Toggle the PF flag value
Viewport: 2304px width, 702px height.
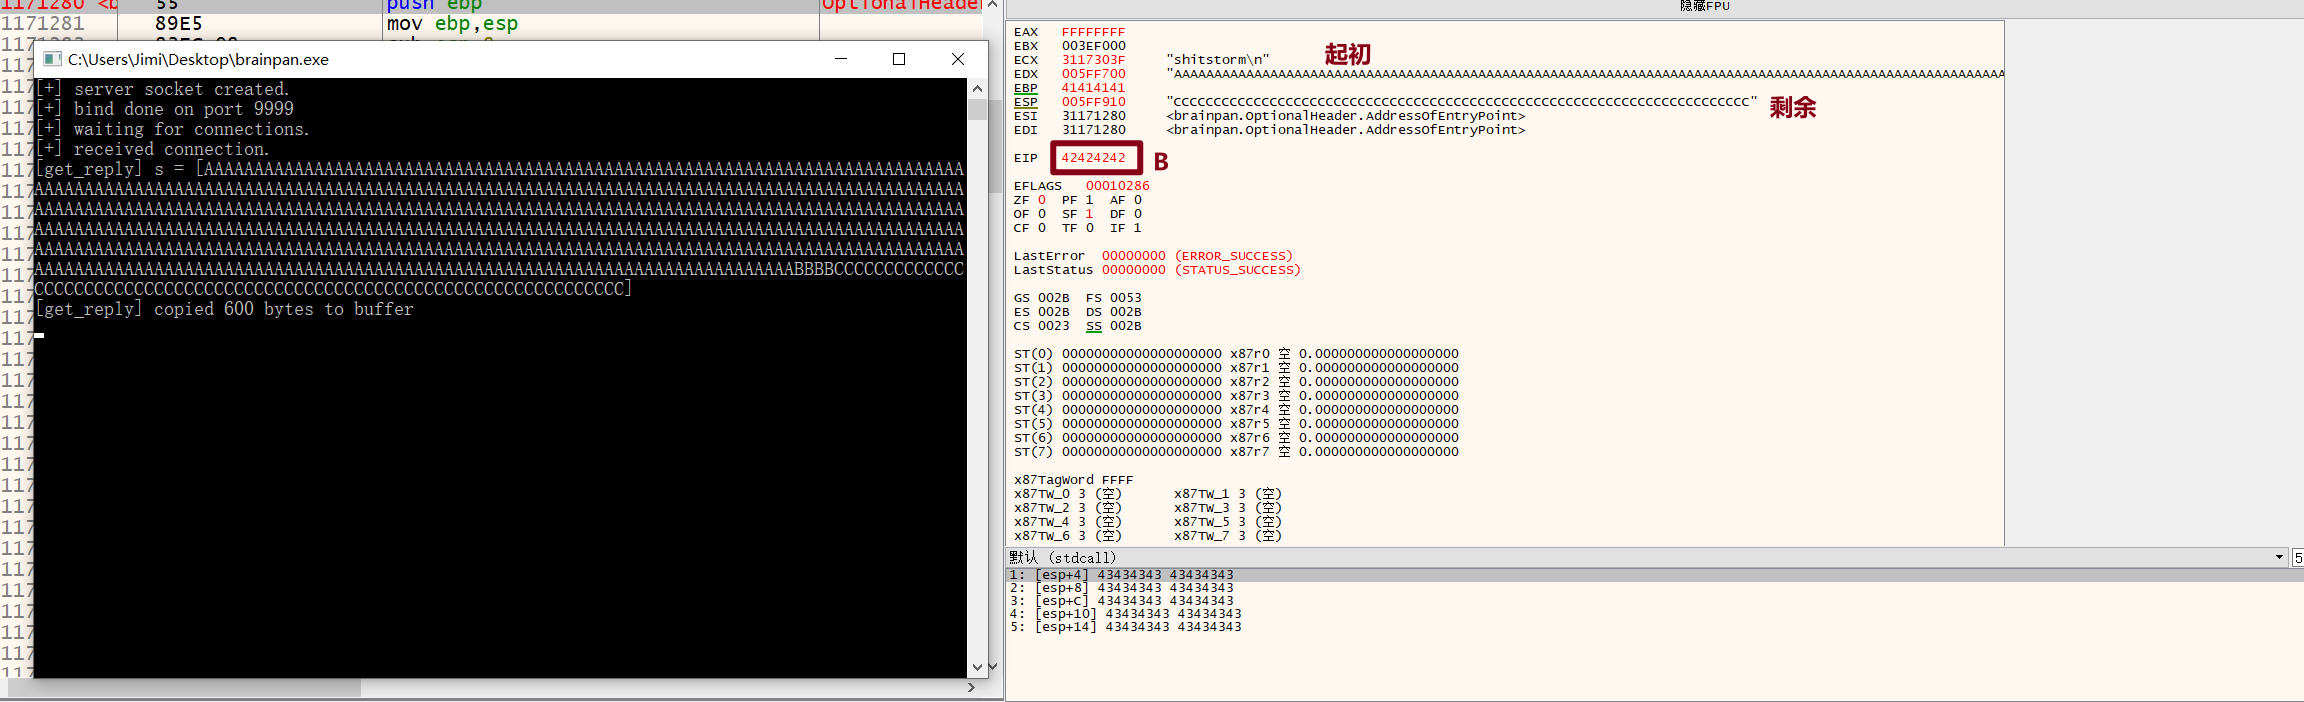(x=1089, y=200)
